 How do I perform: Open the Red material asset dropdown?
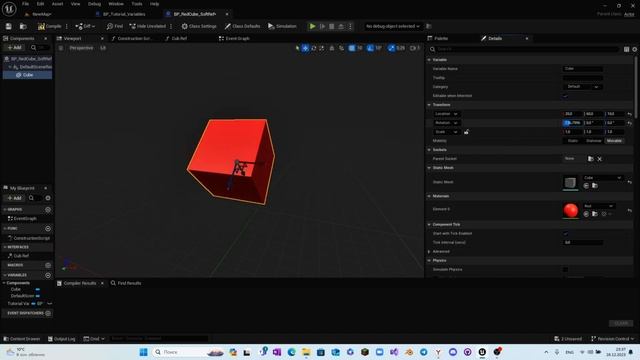(x=598, y=206)
